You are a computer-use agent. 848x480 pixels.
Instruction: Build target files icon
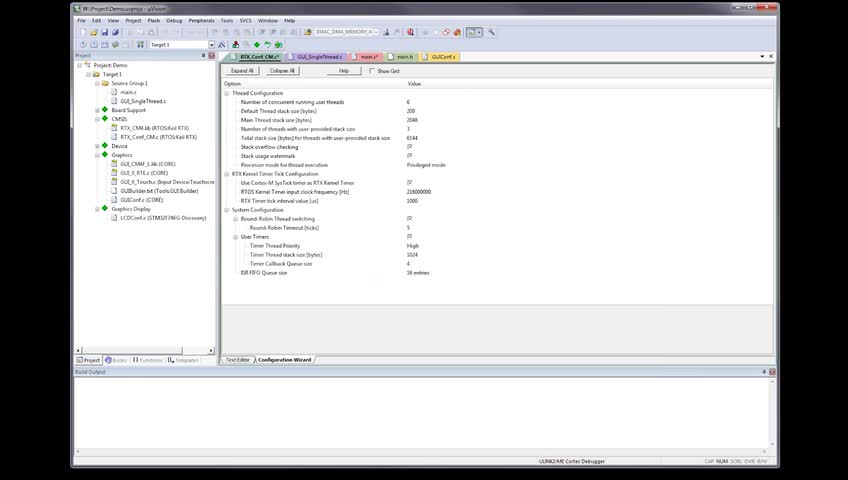[x=94, y=45]
